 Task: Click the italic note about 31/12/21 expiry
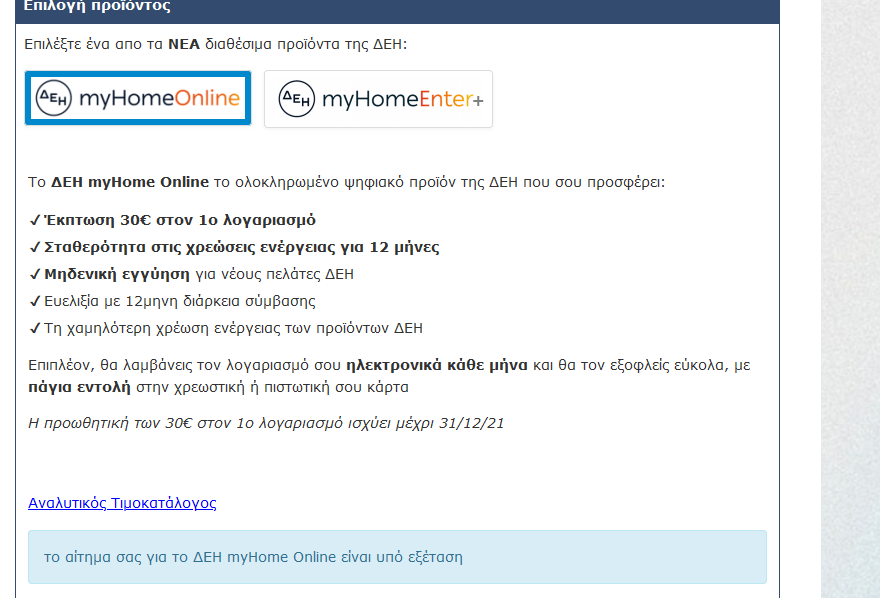pos(266,423)
